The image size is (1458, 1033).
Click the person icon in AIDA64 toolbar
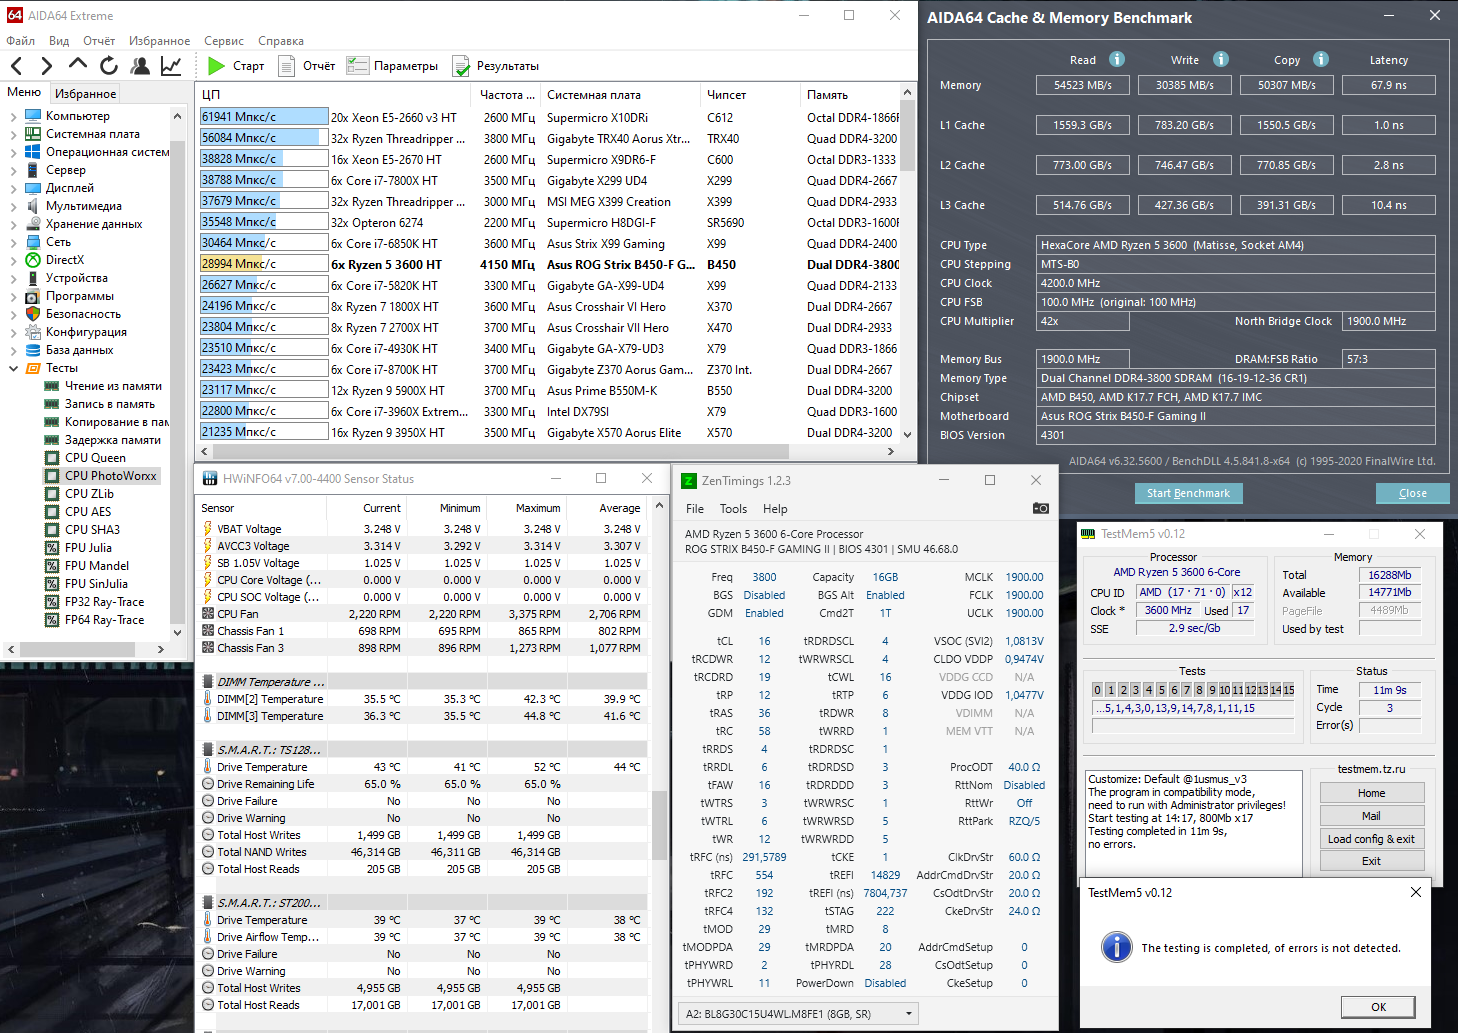pos(140,66)
